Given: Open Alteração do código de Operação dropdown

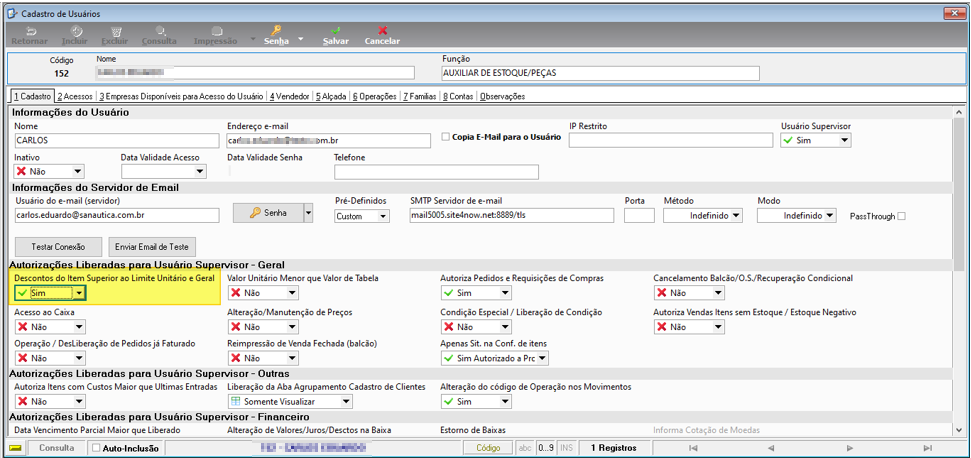Looking at the screenshot, I should [505, 402].
